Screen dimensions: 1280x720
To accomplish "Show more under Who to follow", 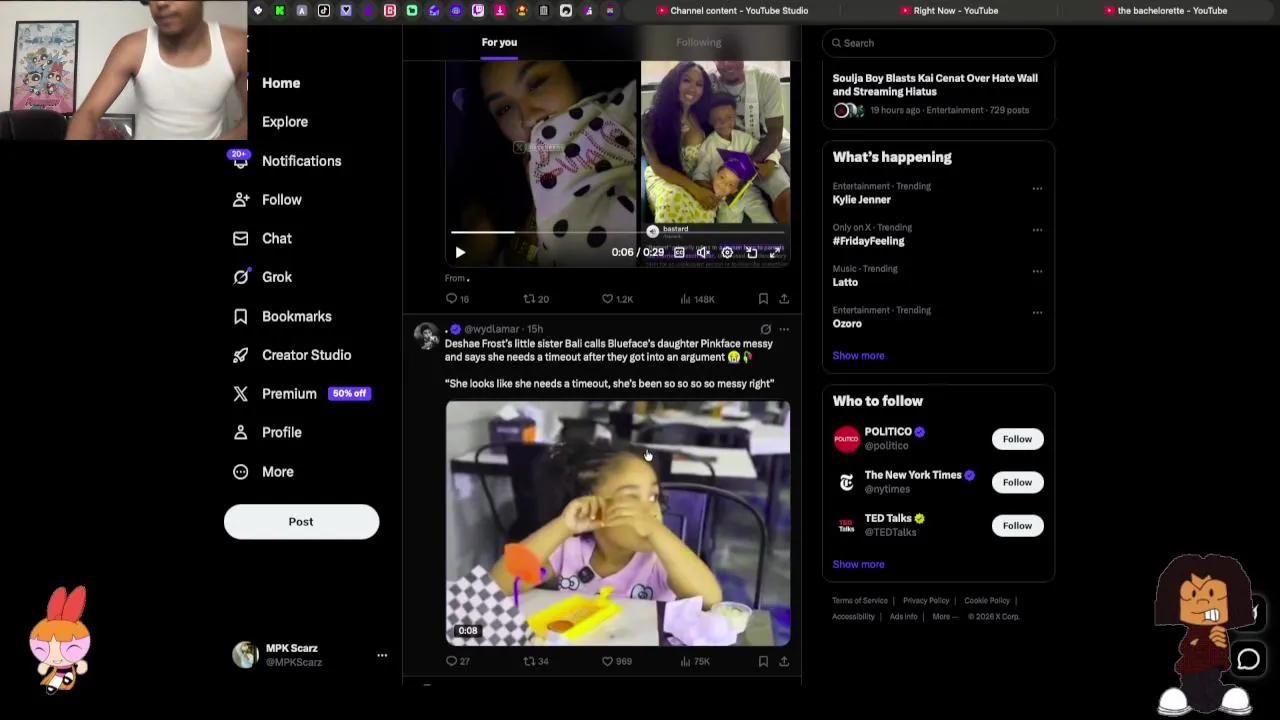I will pyautogui.click(x=858, y=564).
